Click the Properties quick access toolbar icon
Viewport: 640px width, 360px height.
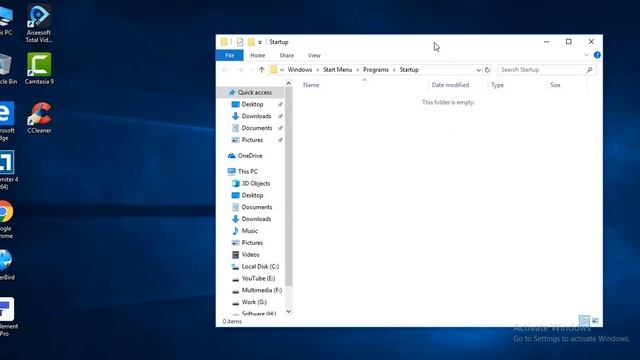[240, 42]
